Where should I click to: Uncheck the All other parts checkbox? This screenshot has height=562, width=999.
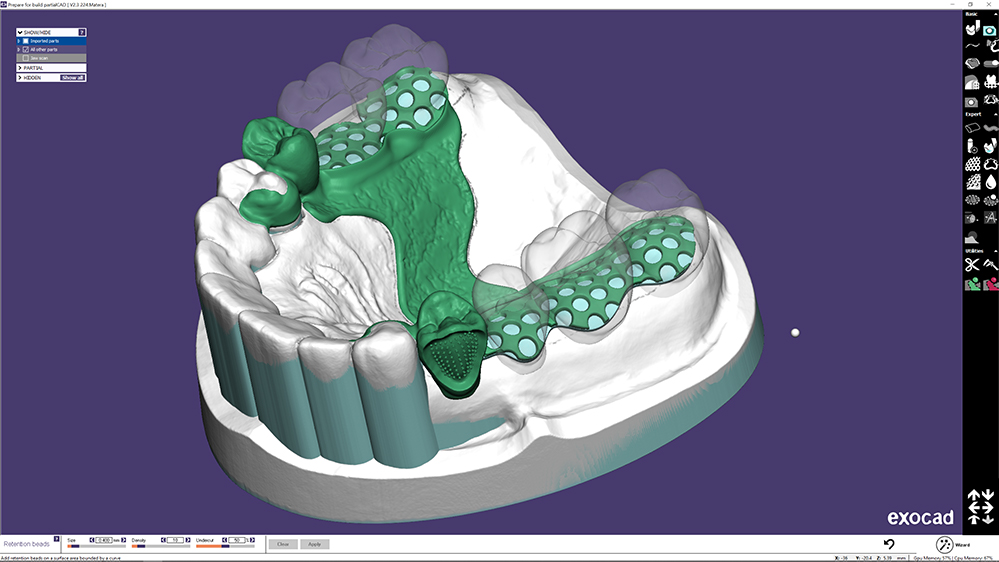pos(26,49)
